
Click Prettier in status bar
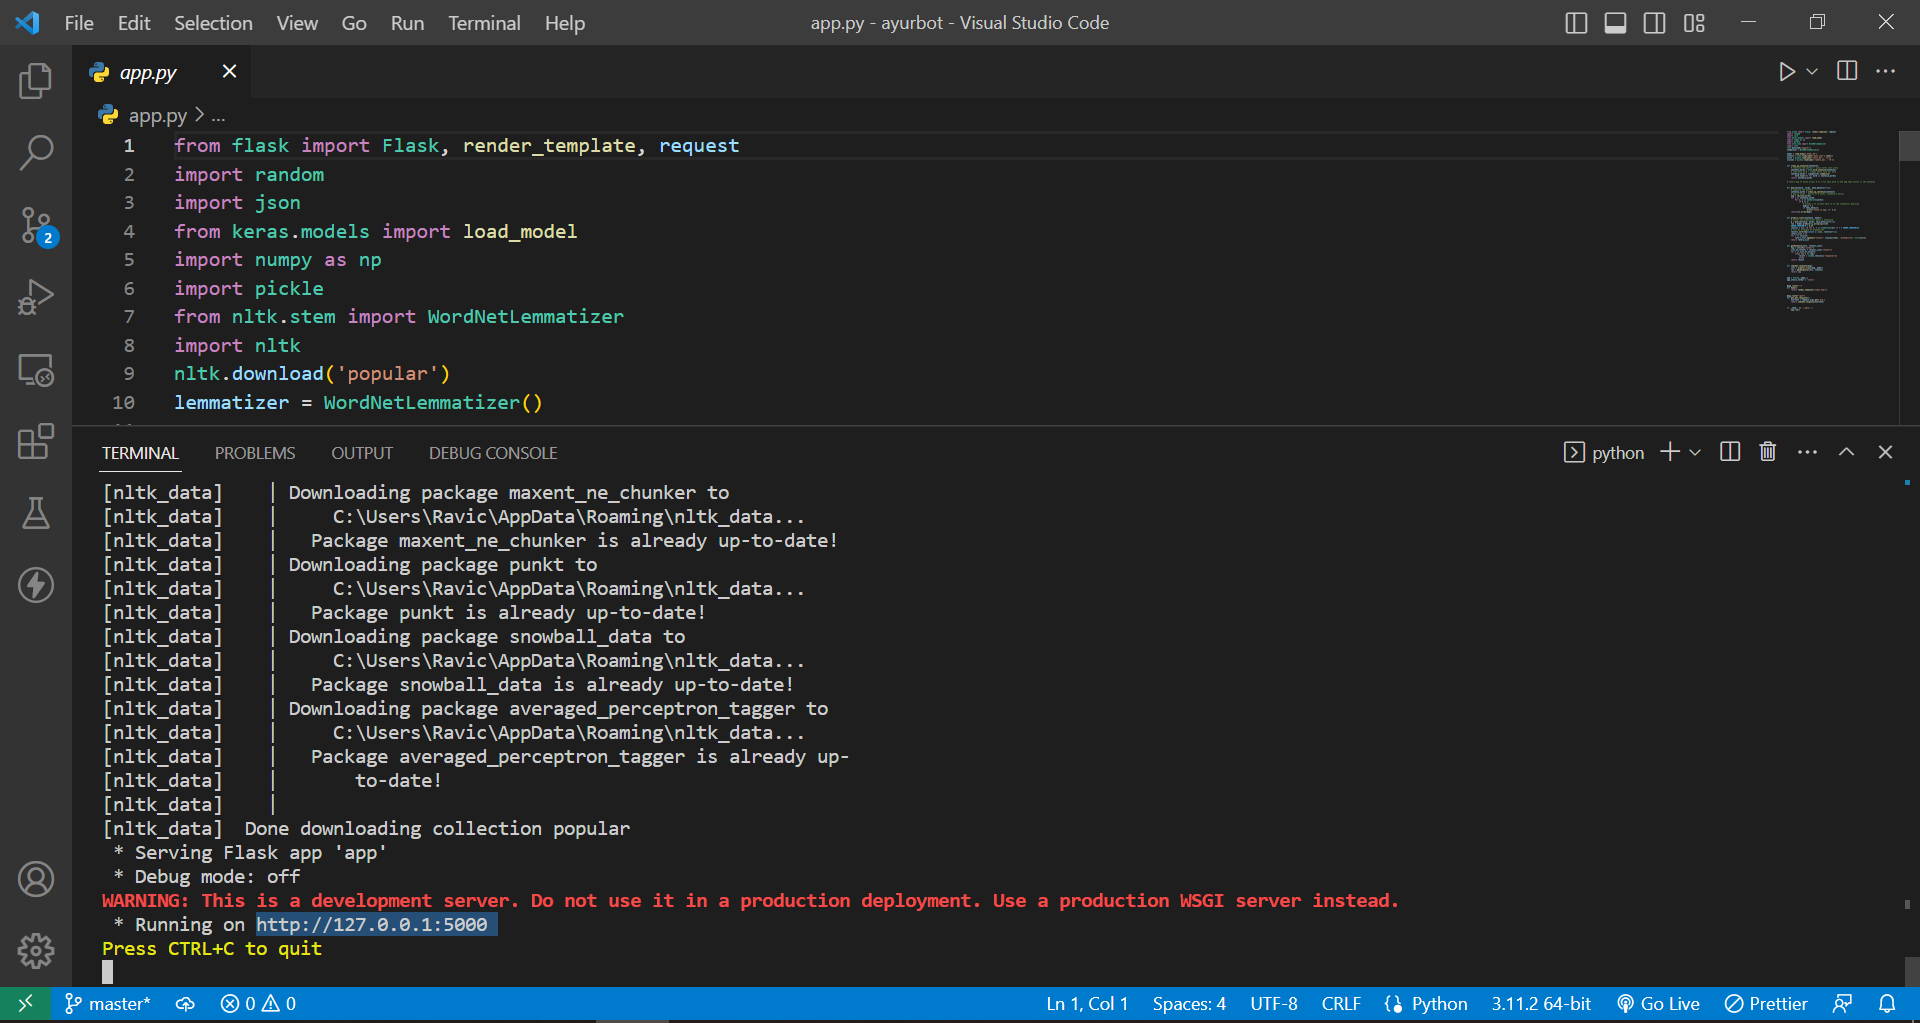1767,1003
